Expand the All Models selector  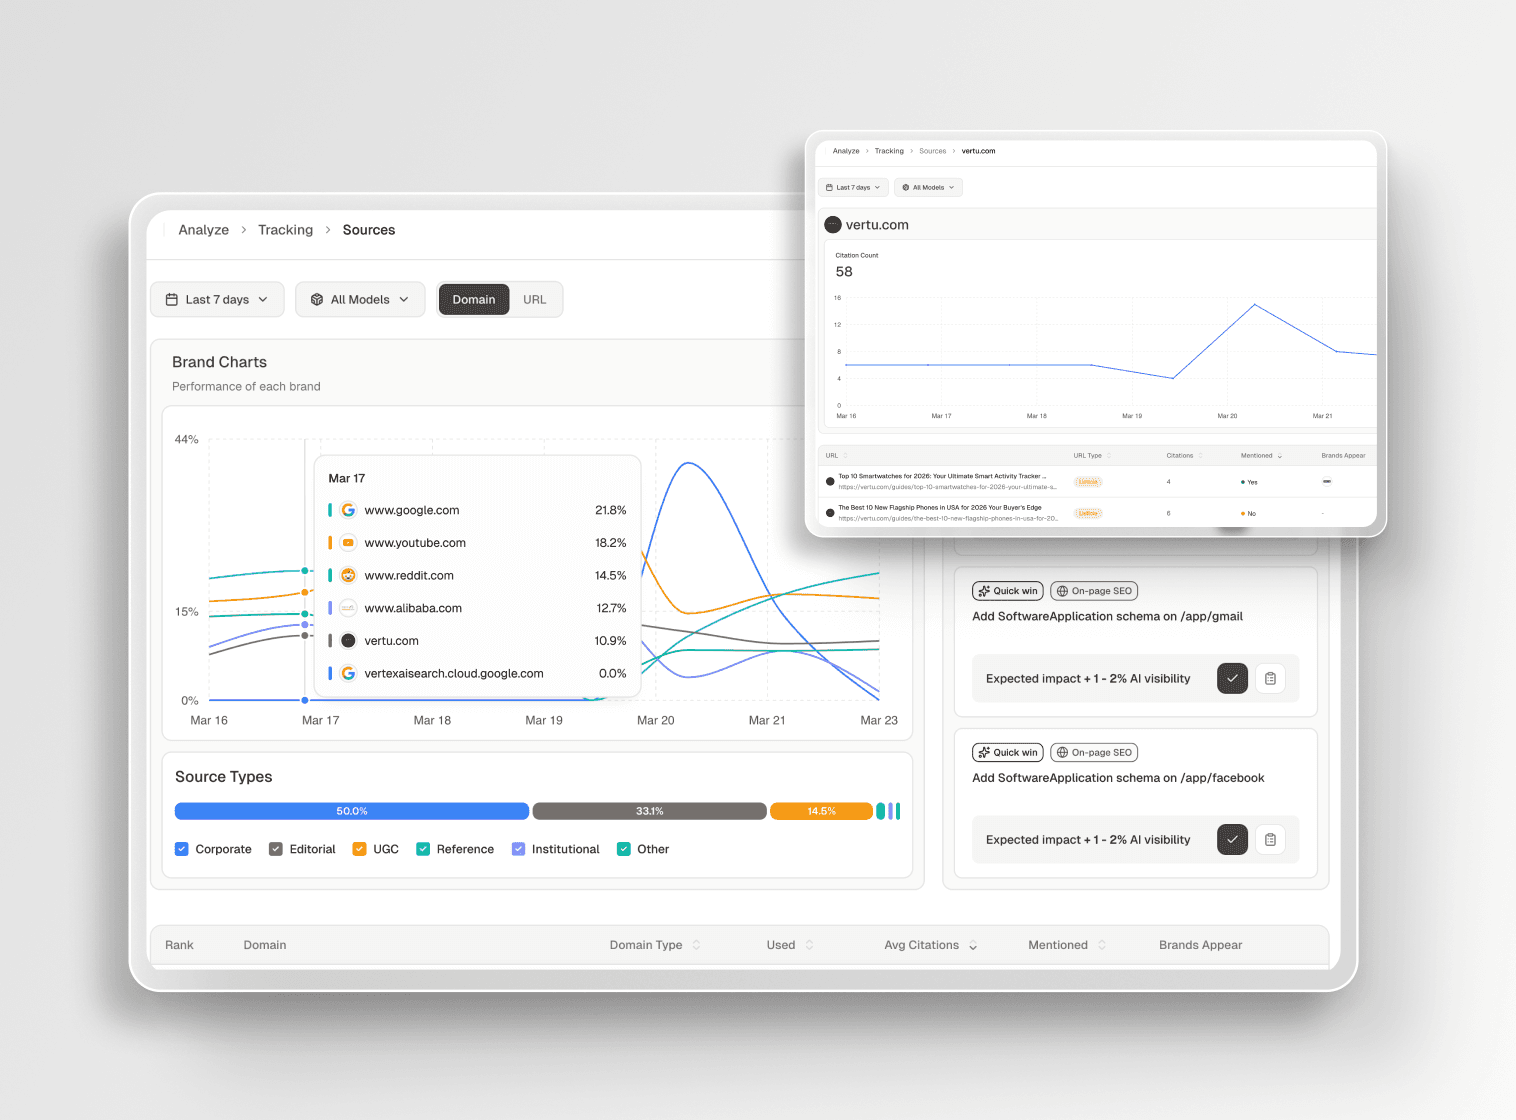tap(360, 299)
